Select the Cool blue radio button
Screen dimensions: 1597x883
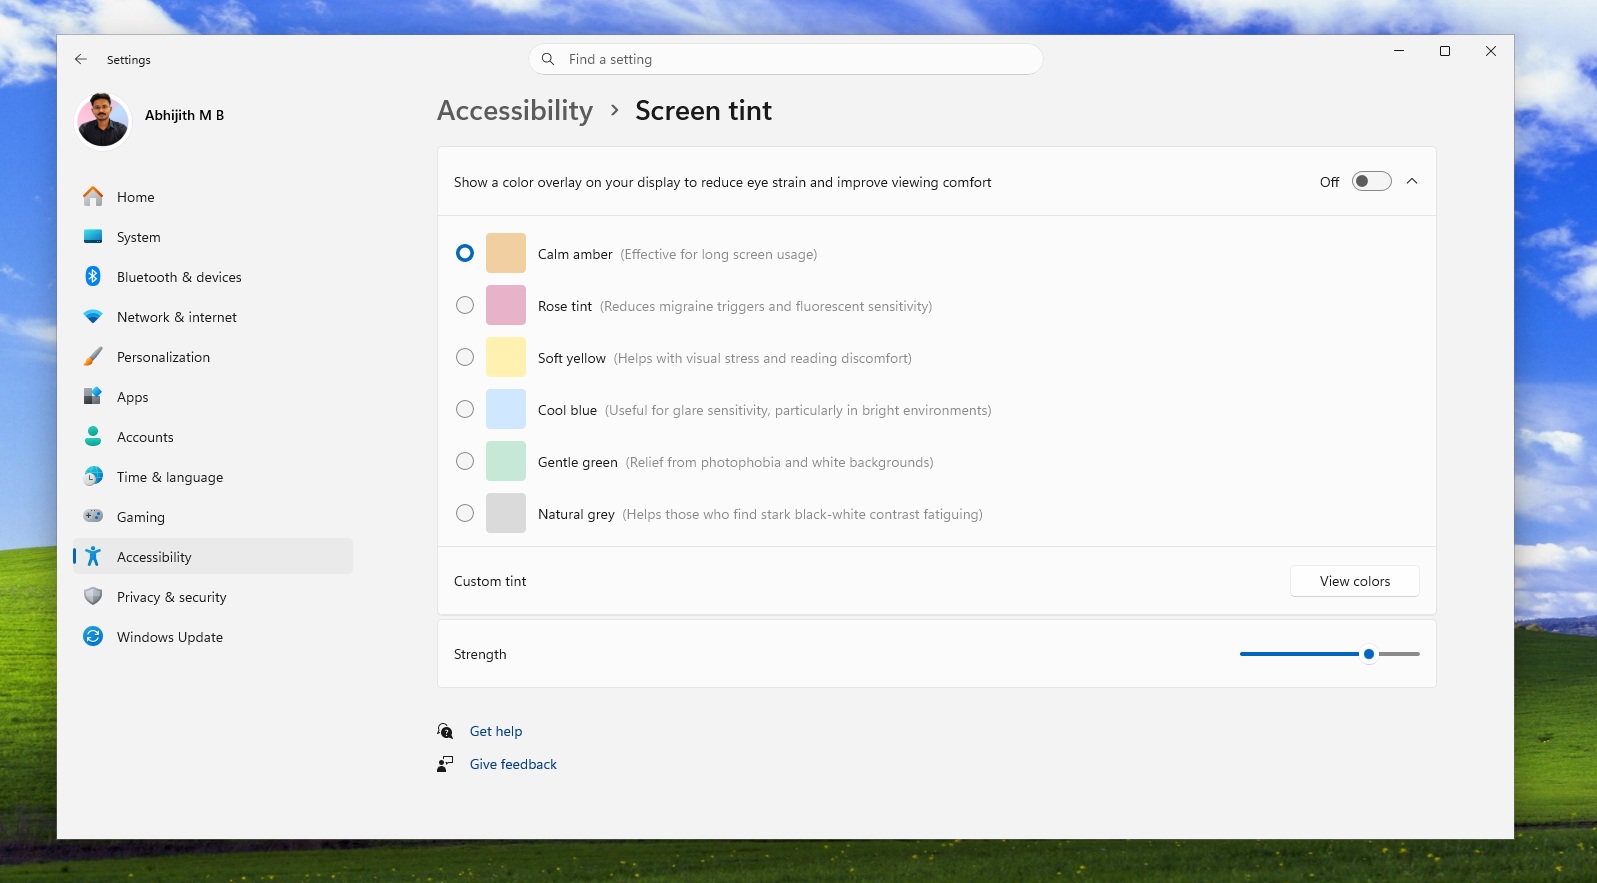tap(465, 409)
